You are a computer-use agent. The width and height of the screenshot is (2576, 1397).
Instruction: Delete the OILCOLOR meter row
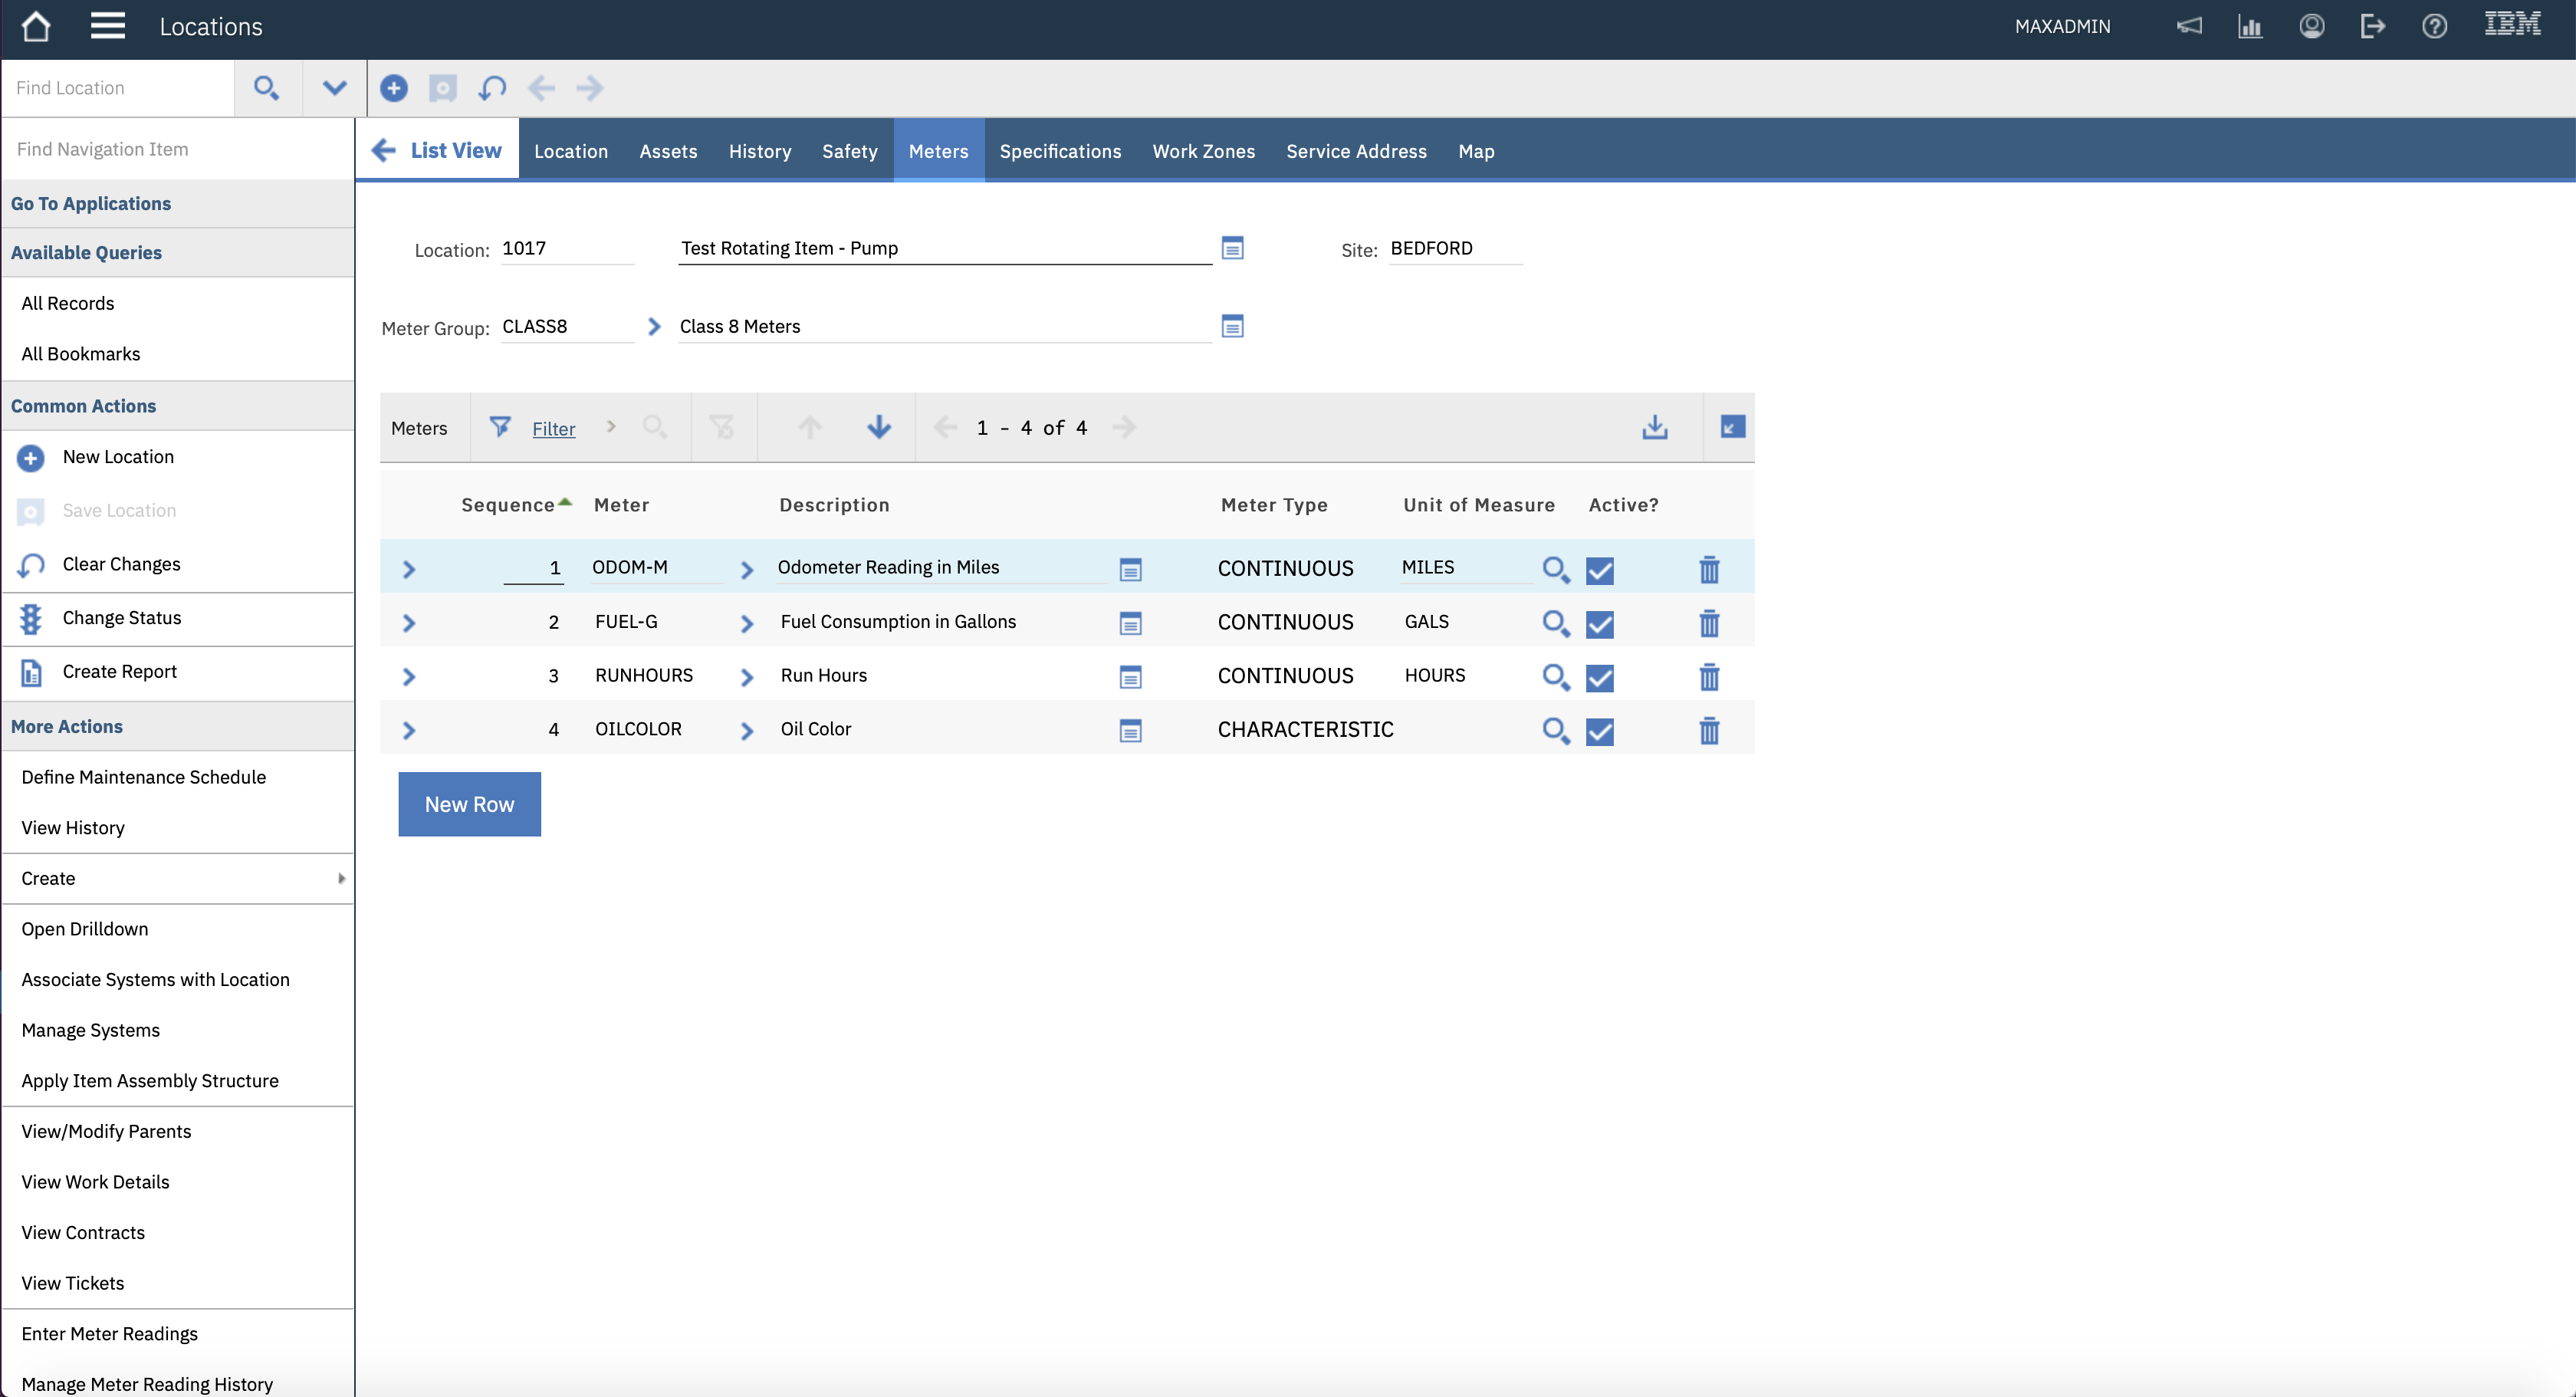[x=1709, y=731]
